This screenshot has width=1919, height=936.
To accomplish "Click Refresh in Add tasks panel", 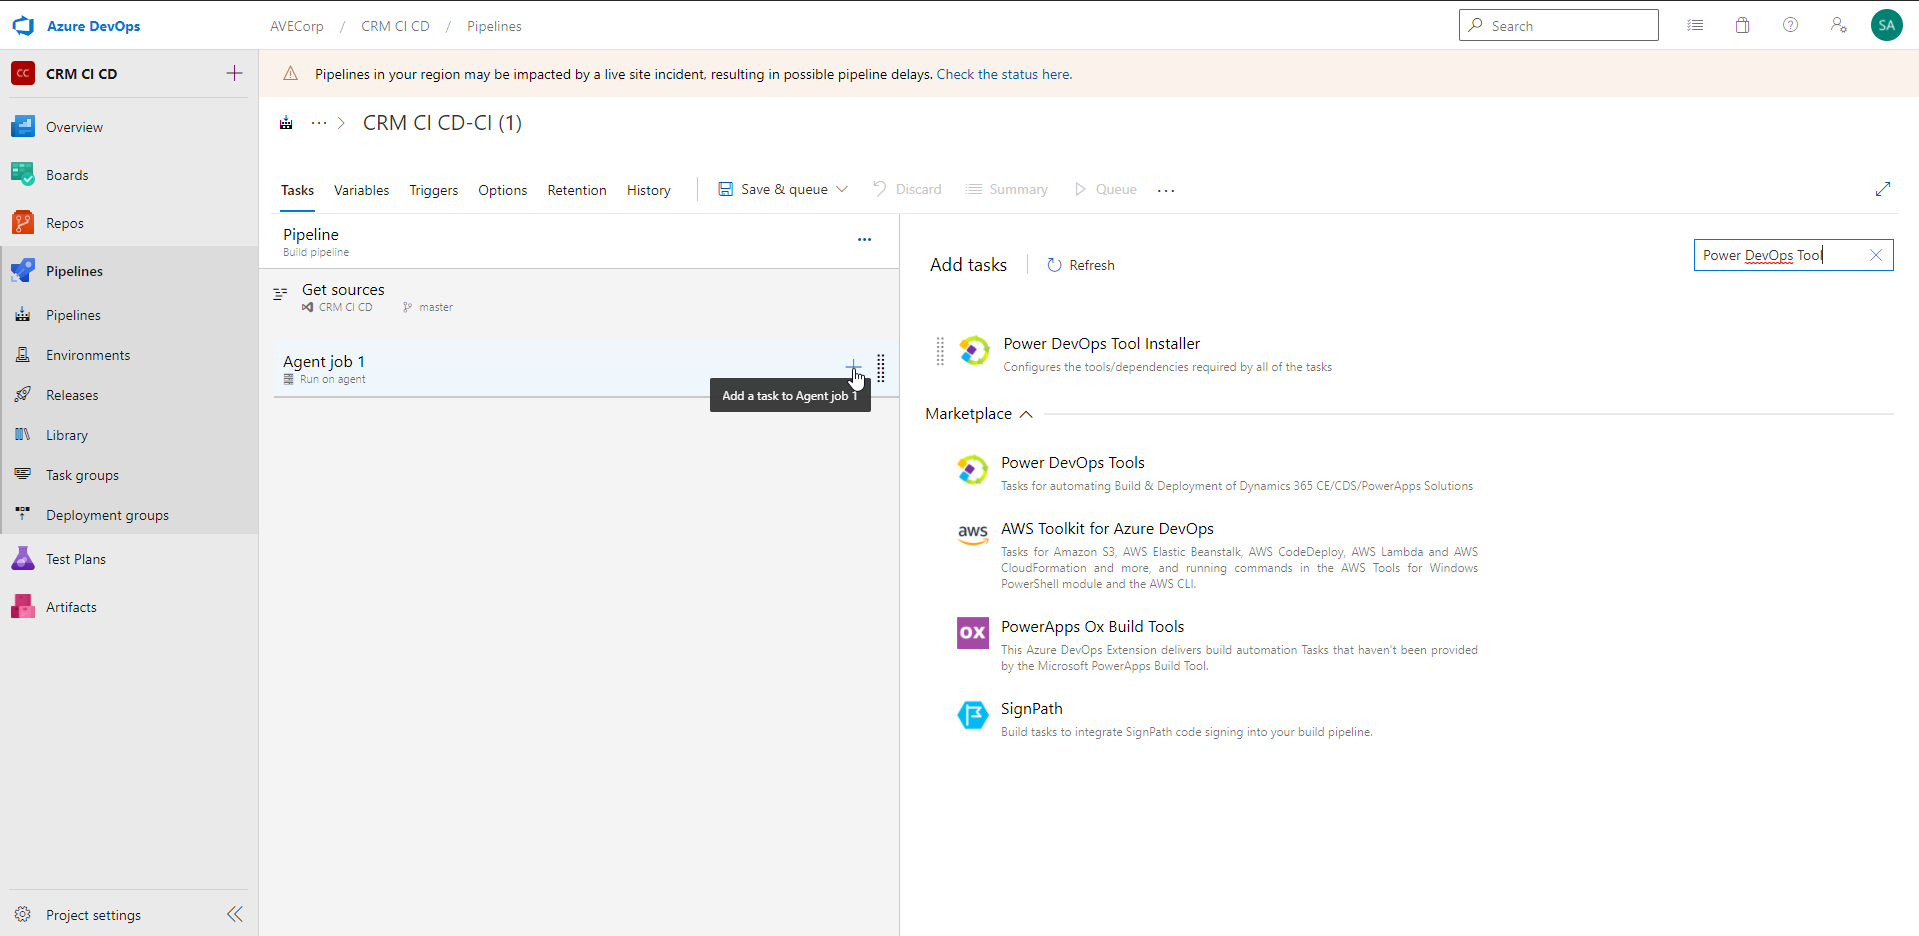I will [1080, 265].
